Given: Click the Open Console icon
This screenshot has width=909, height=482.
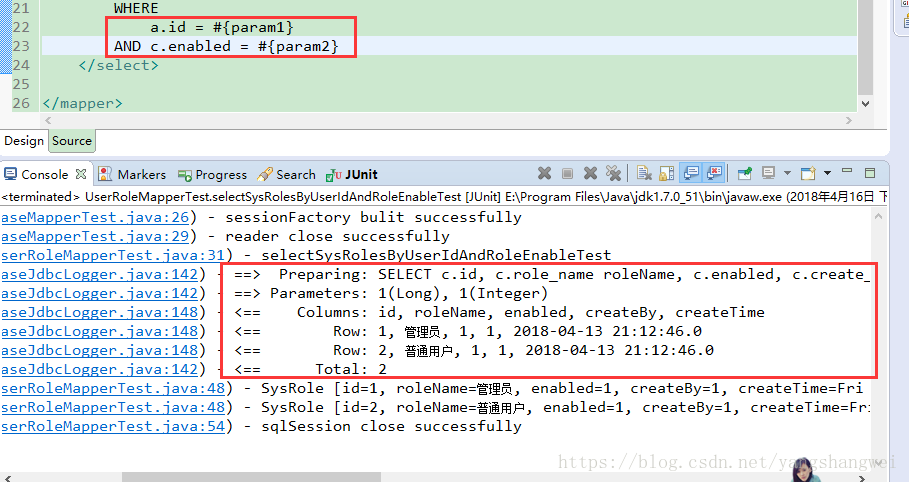Looking at the screenshot, I should tap(807, 174).
